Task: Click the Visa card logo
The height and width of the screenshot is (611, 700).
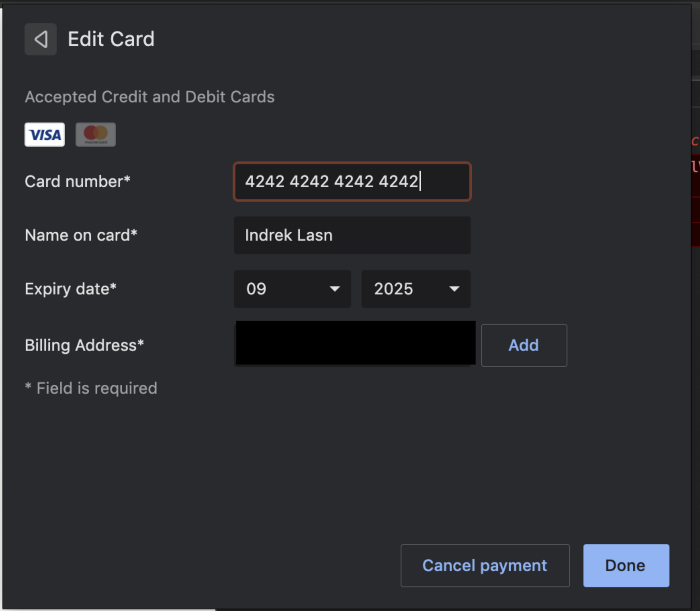Action: 45,135
